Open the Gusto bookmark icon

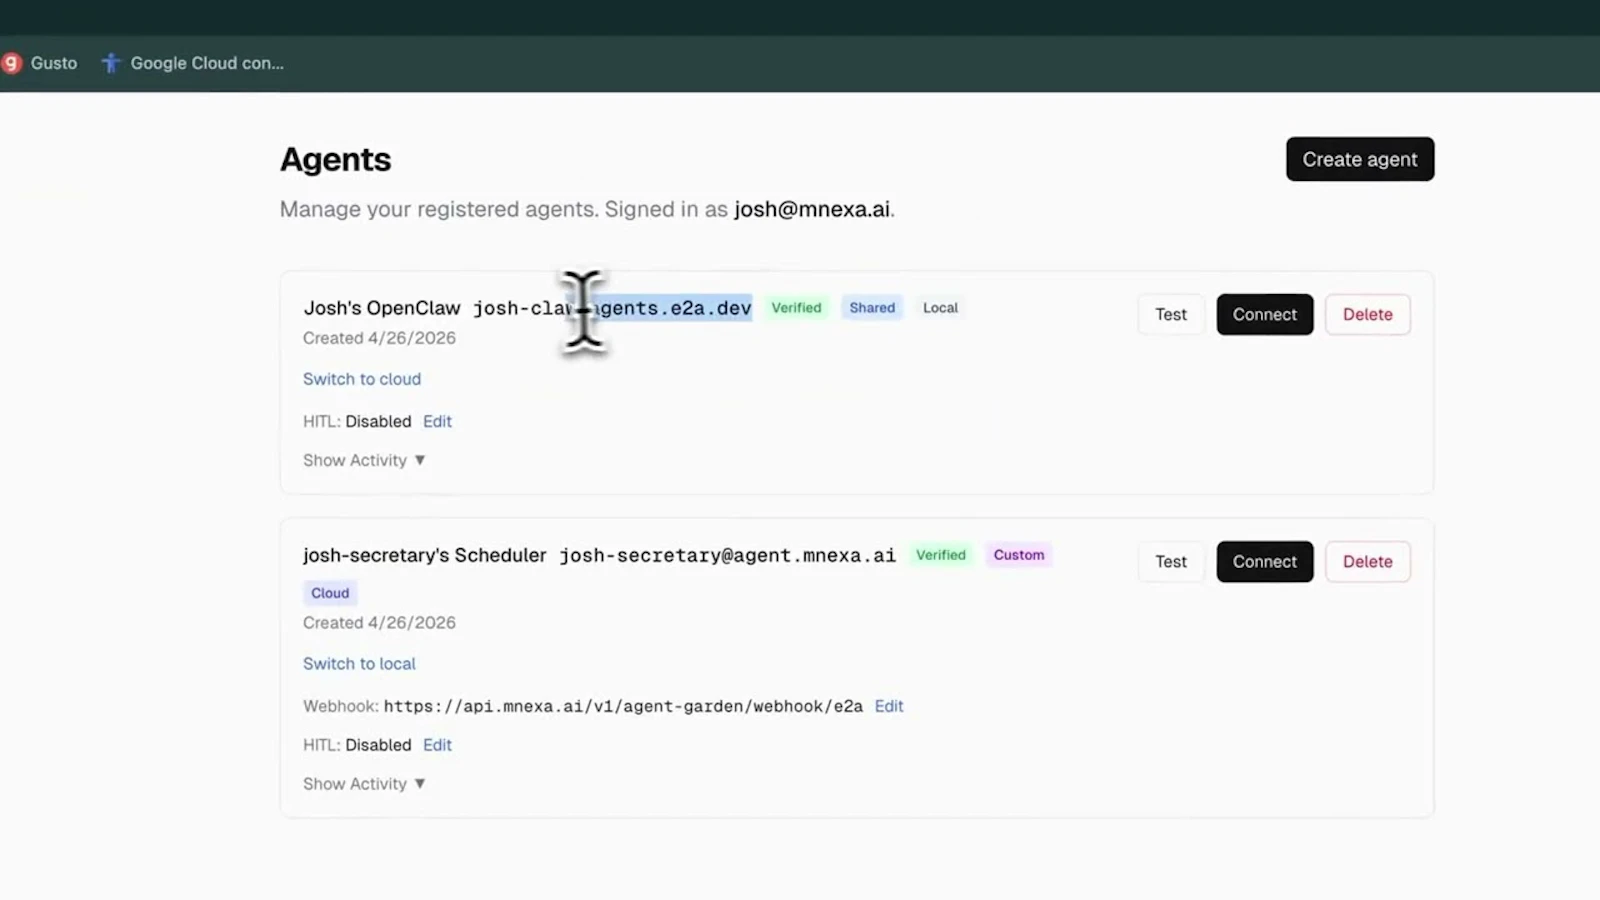pyautogui.click(x=11, y=63)
